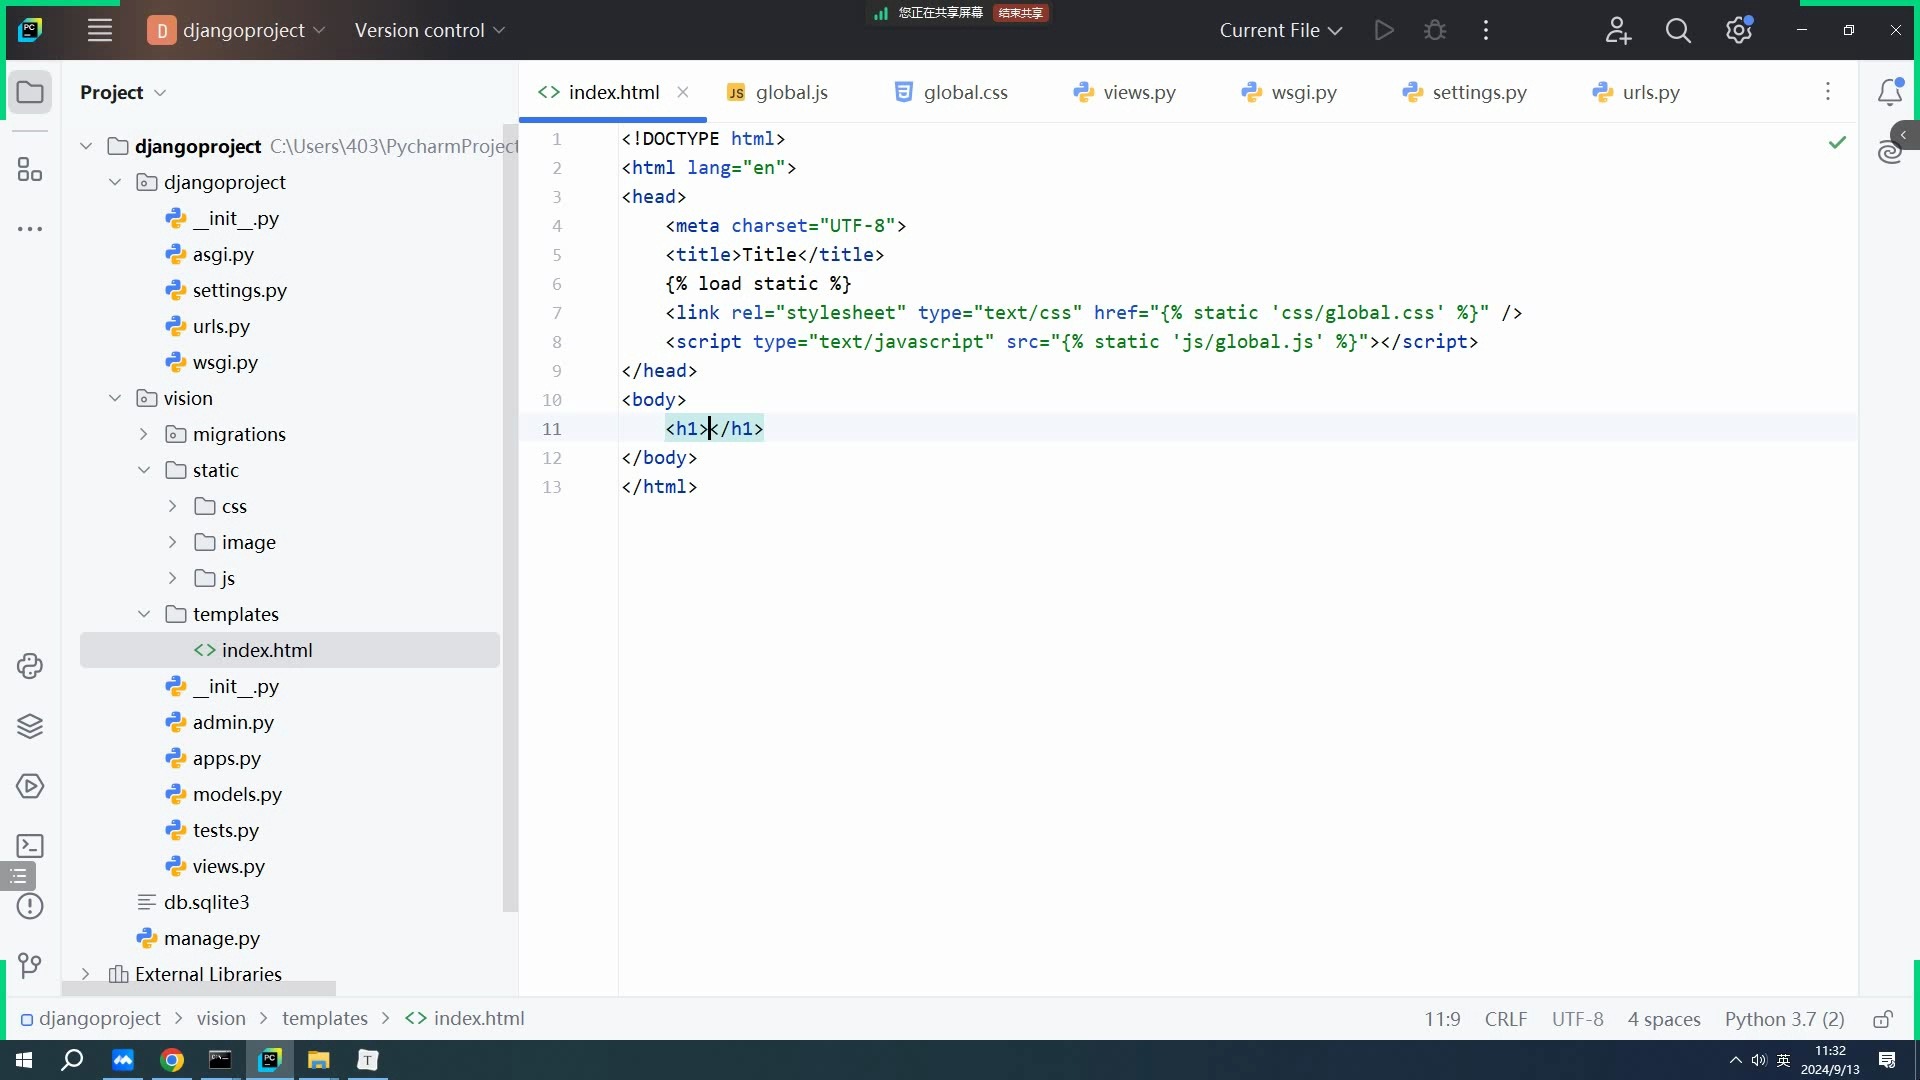Click the green inspection checkmark
Image resolution: width=1920 pixels, height=1080 pixels.
1837,142
